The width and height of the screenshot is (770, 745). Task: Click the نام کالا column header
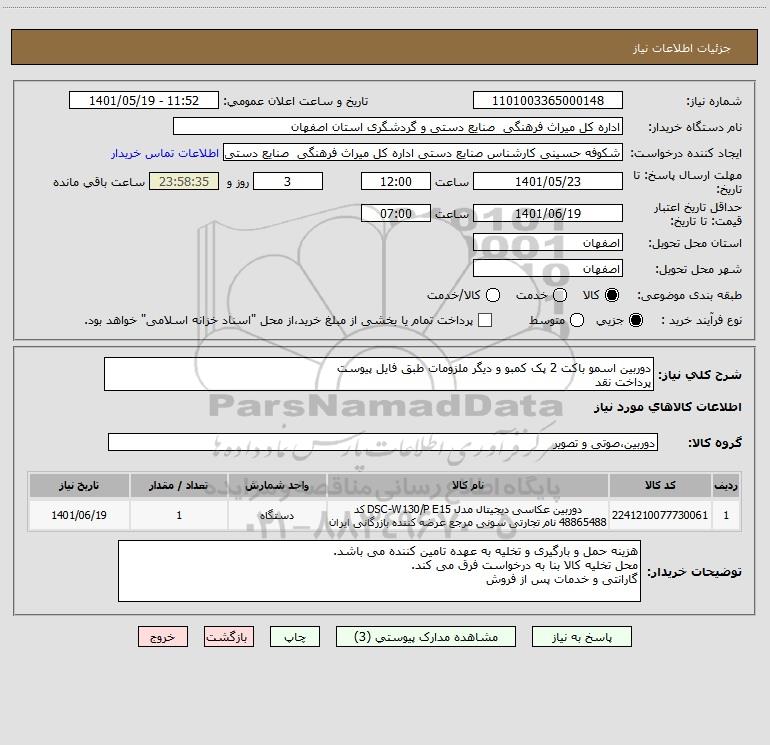(468, 486)
